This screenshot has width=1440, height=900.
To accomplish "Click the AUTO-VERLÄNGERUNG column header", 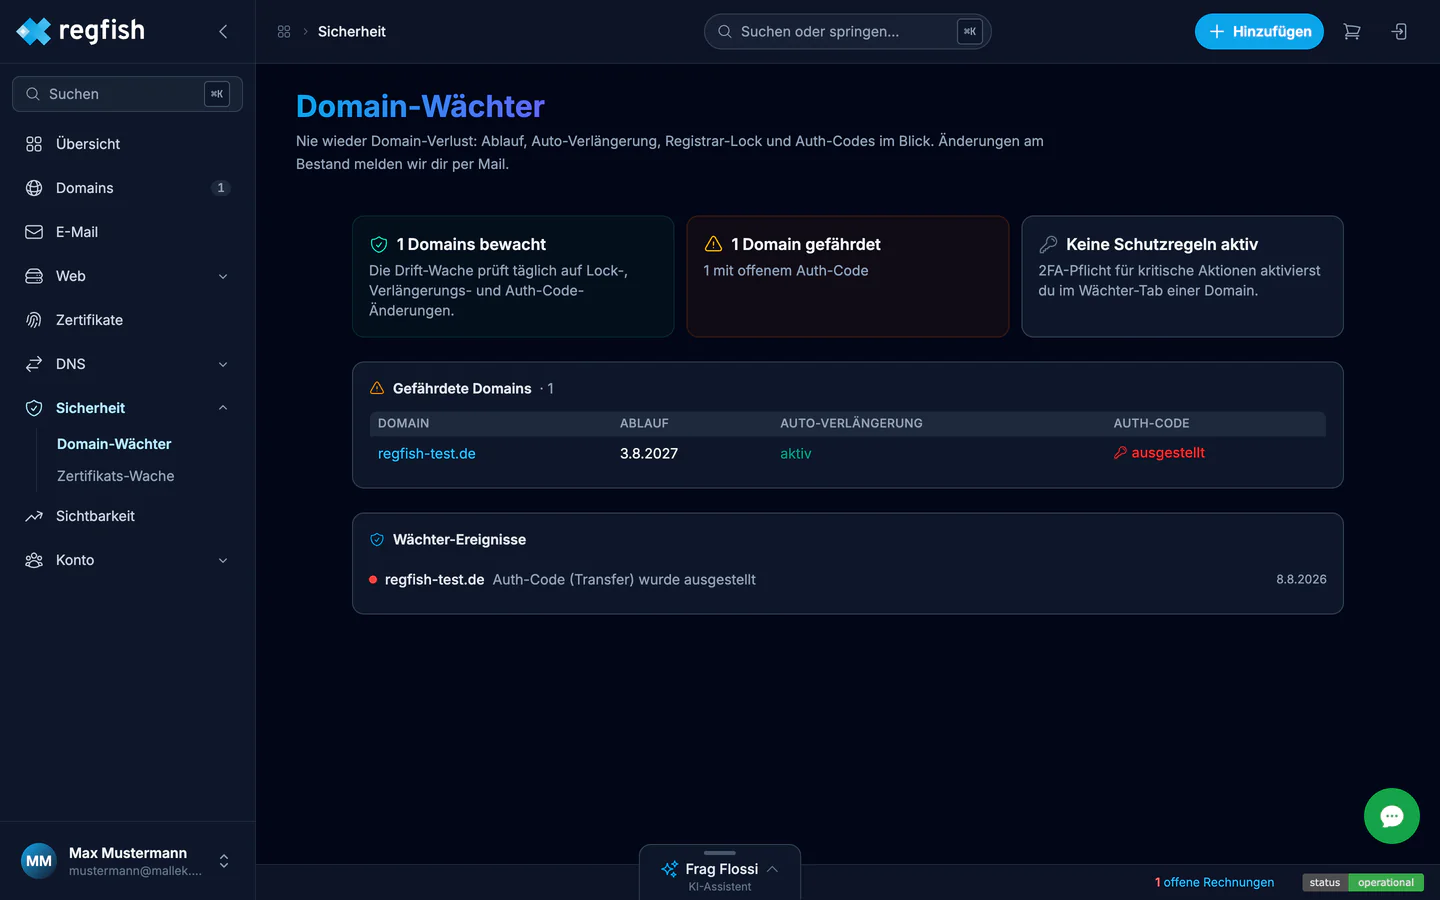I will click(851, 423).
